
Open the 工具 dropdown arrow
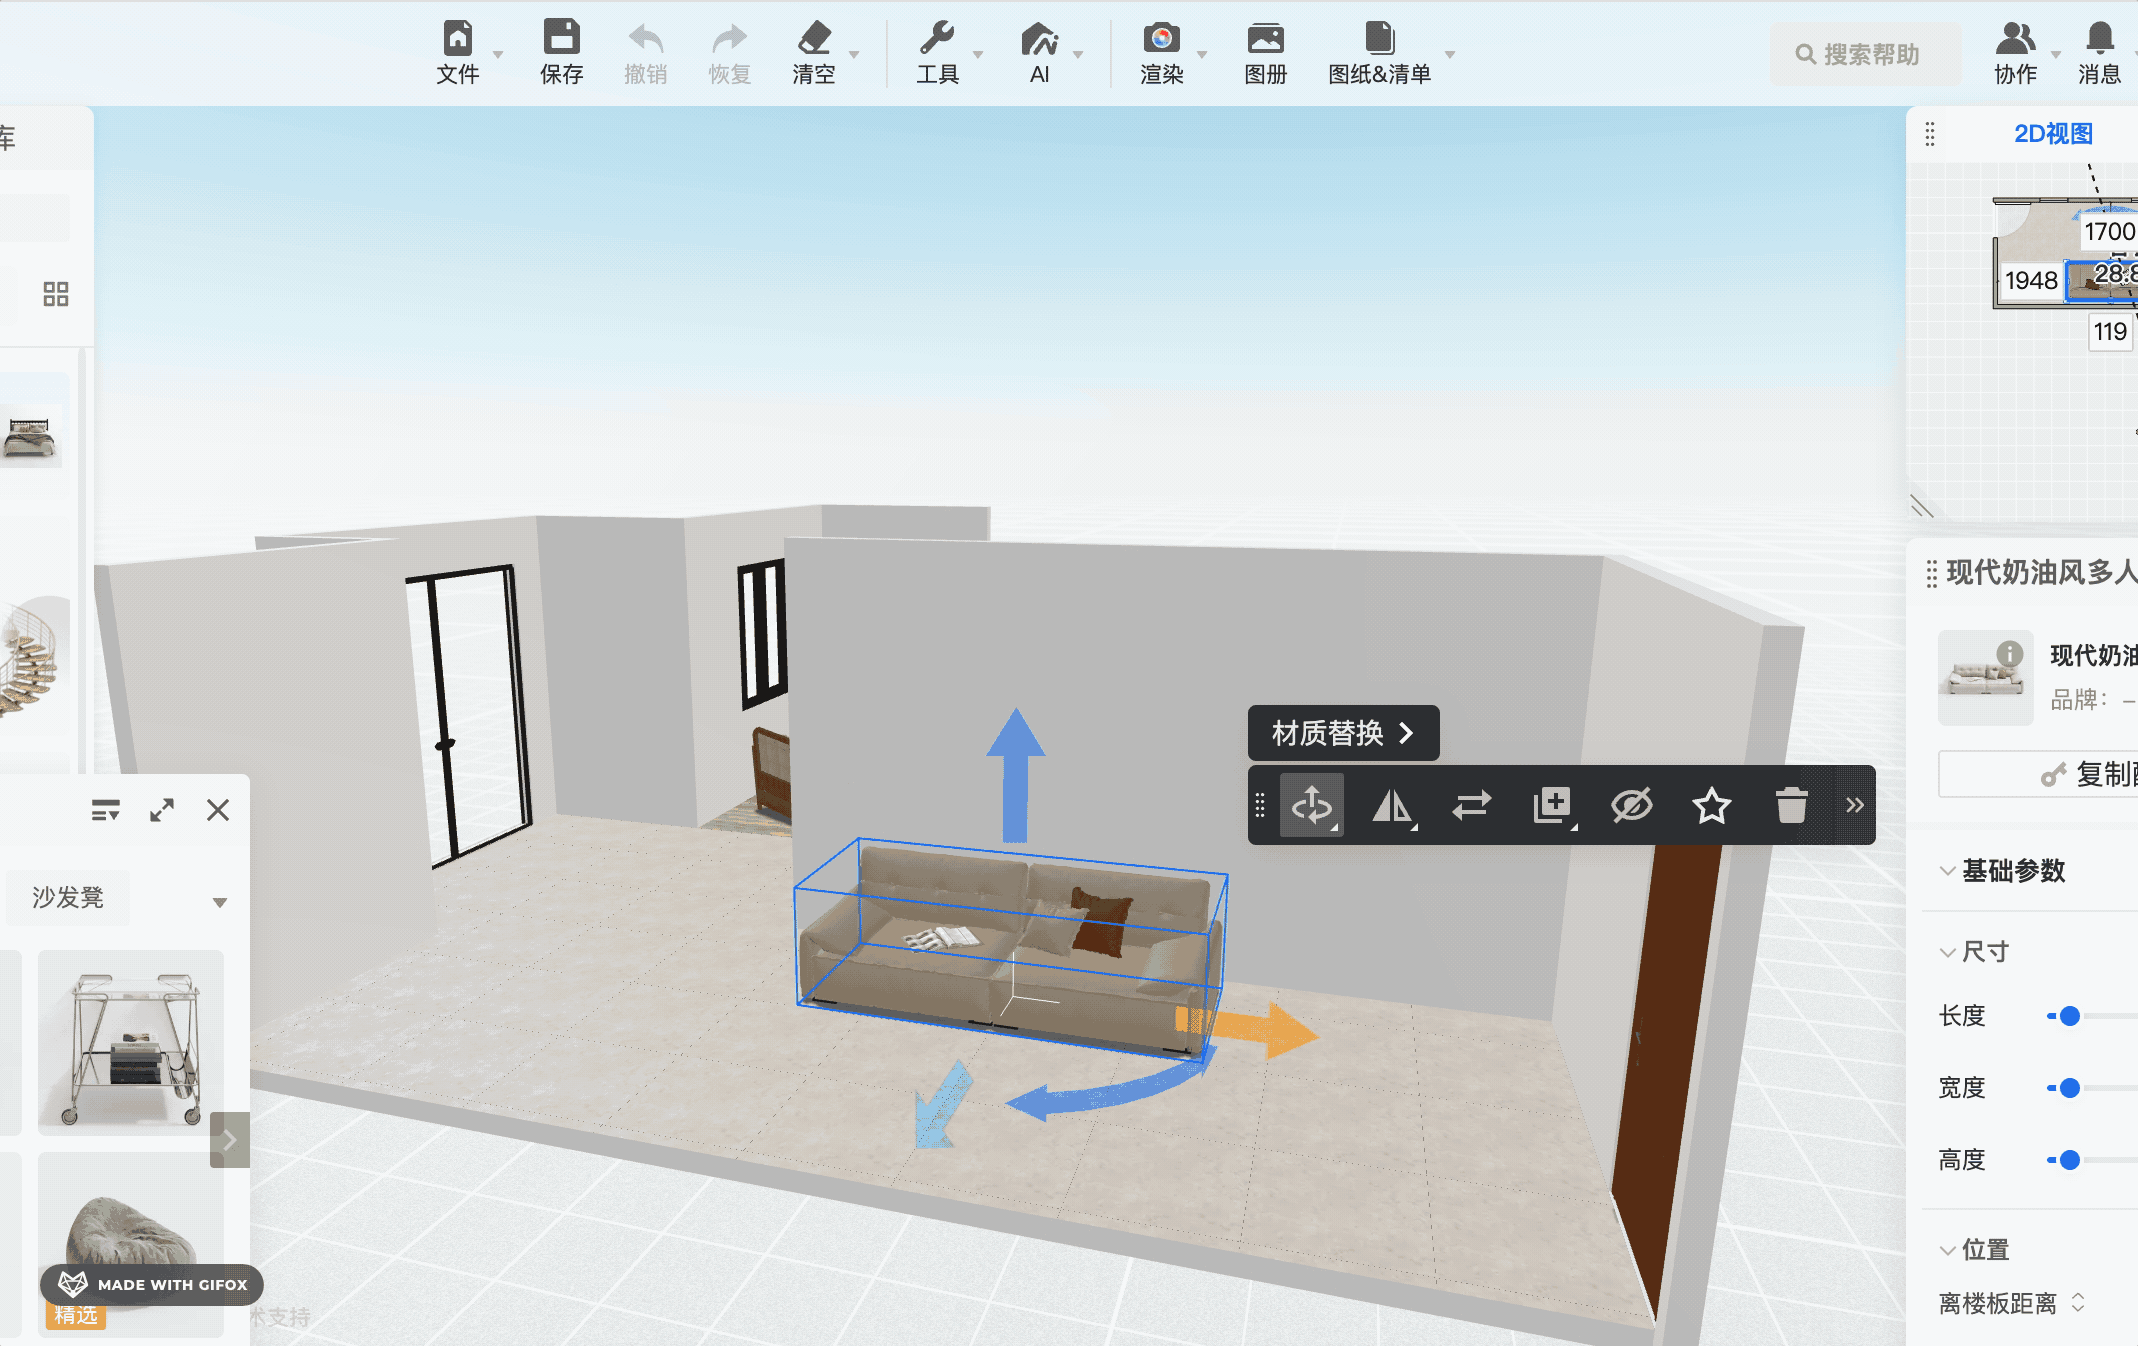(978, 55)
